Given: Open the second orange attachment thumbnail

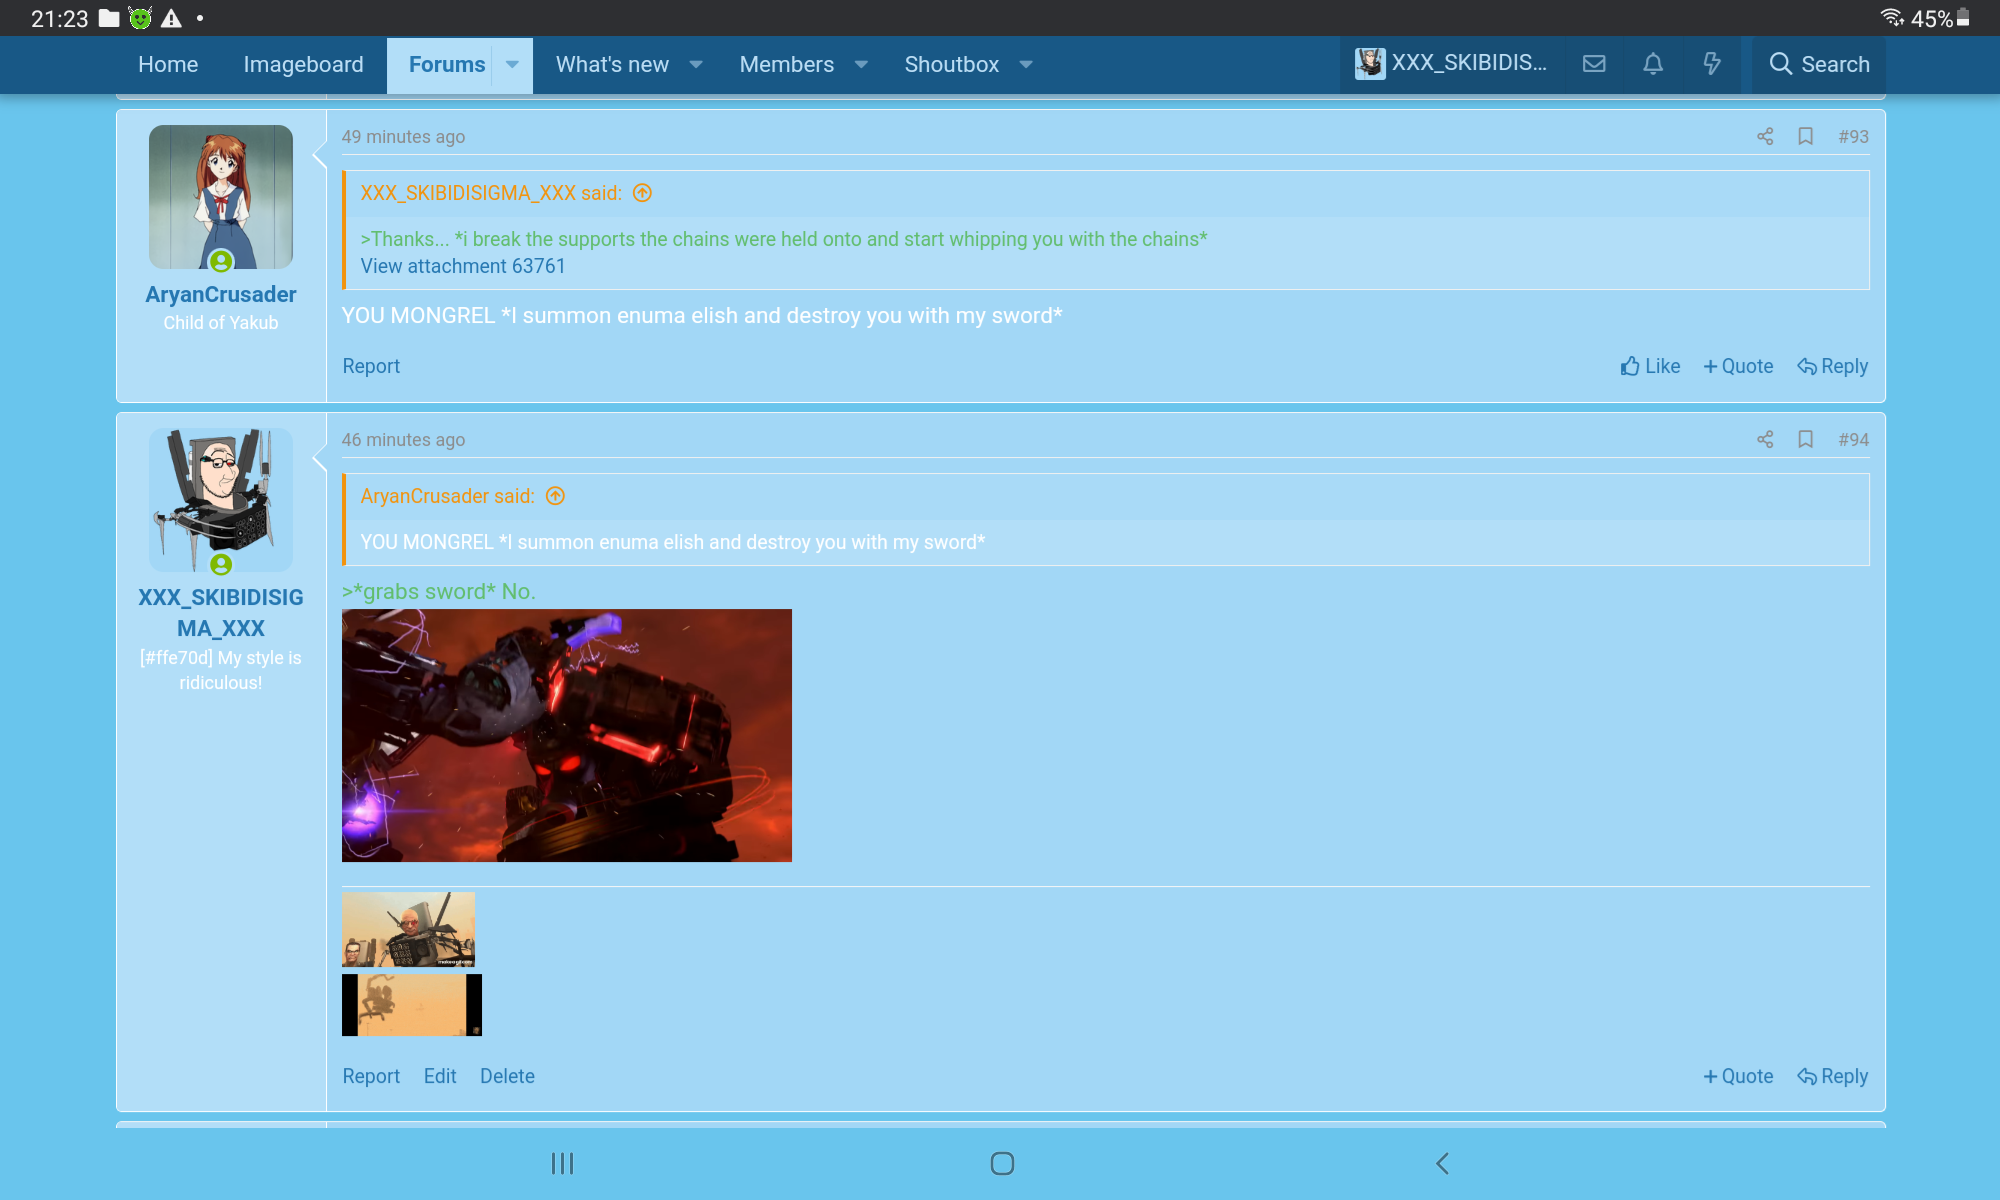Looking at the screenshot, I should coord(412,1005).
